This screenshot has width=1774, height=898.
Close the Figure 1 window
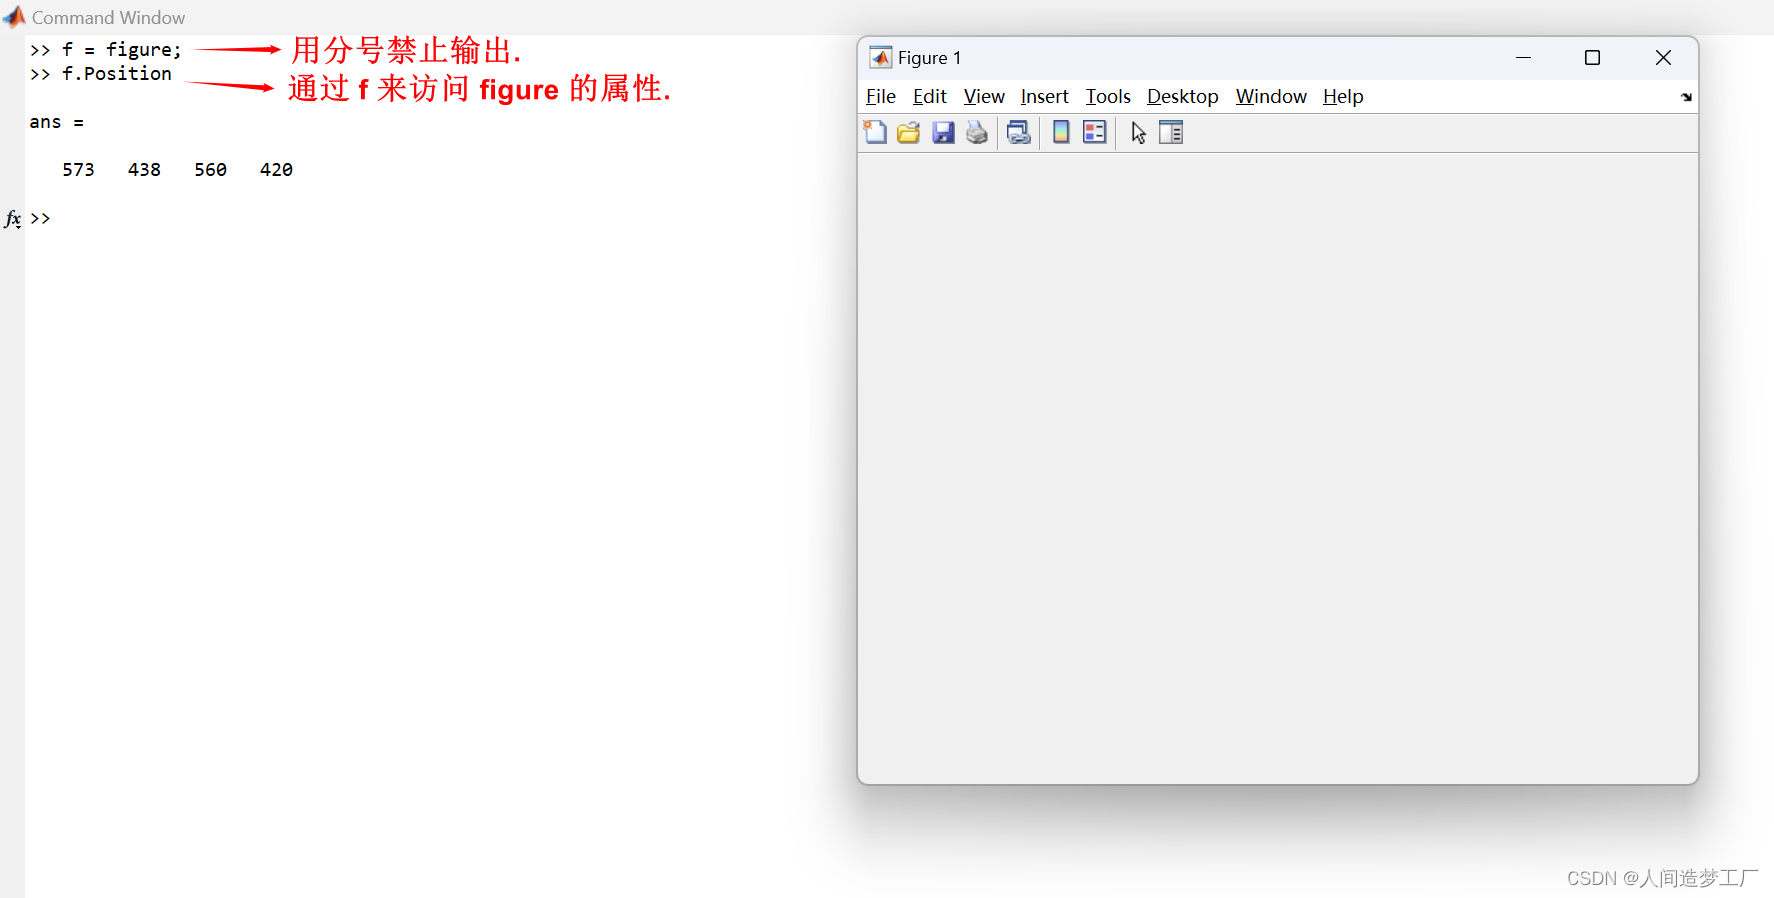[x=1663, y=58]
